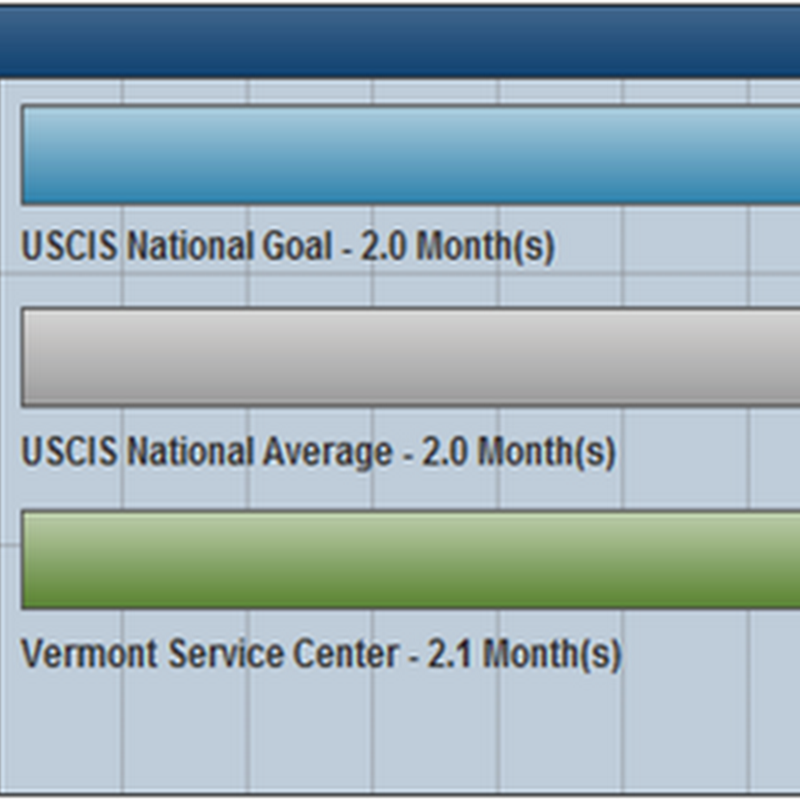Click the green Vermont Service Center bar
Screen dimensions: 800x800
(410, 559)
